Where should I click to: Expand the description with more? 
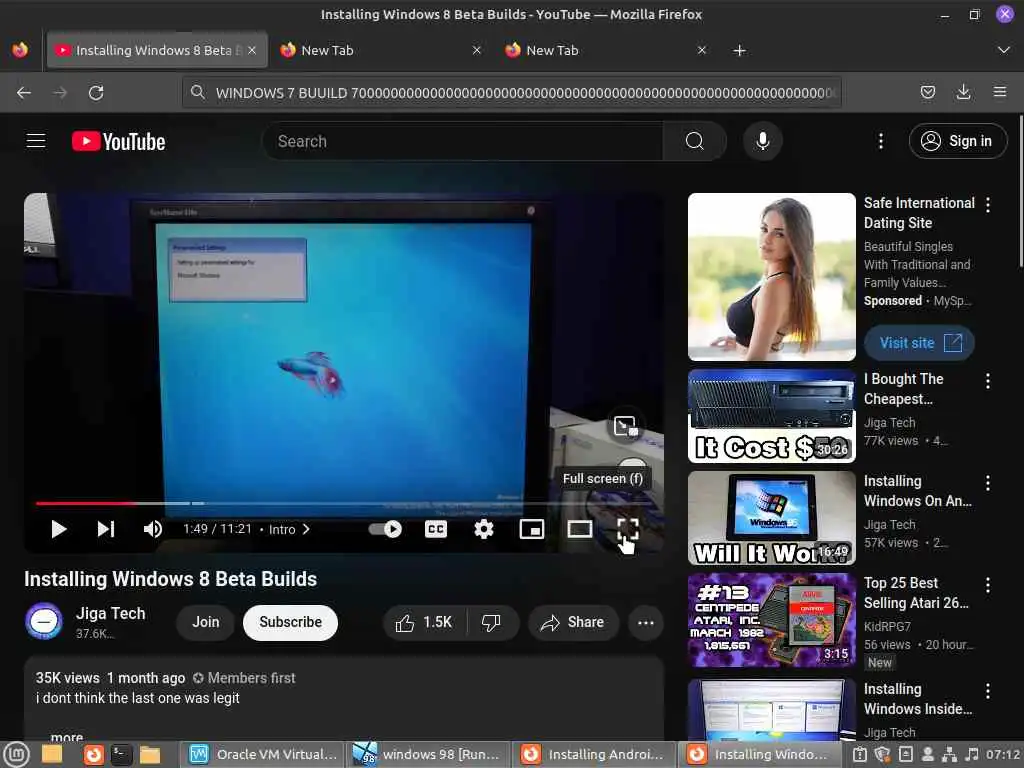tap(67, 737)
